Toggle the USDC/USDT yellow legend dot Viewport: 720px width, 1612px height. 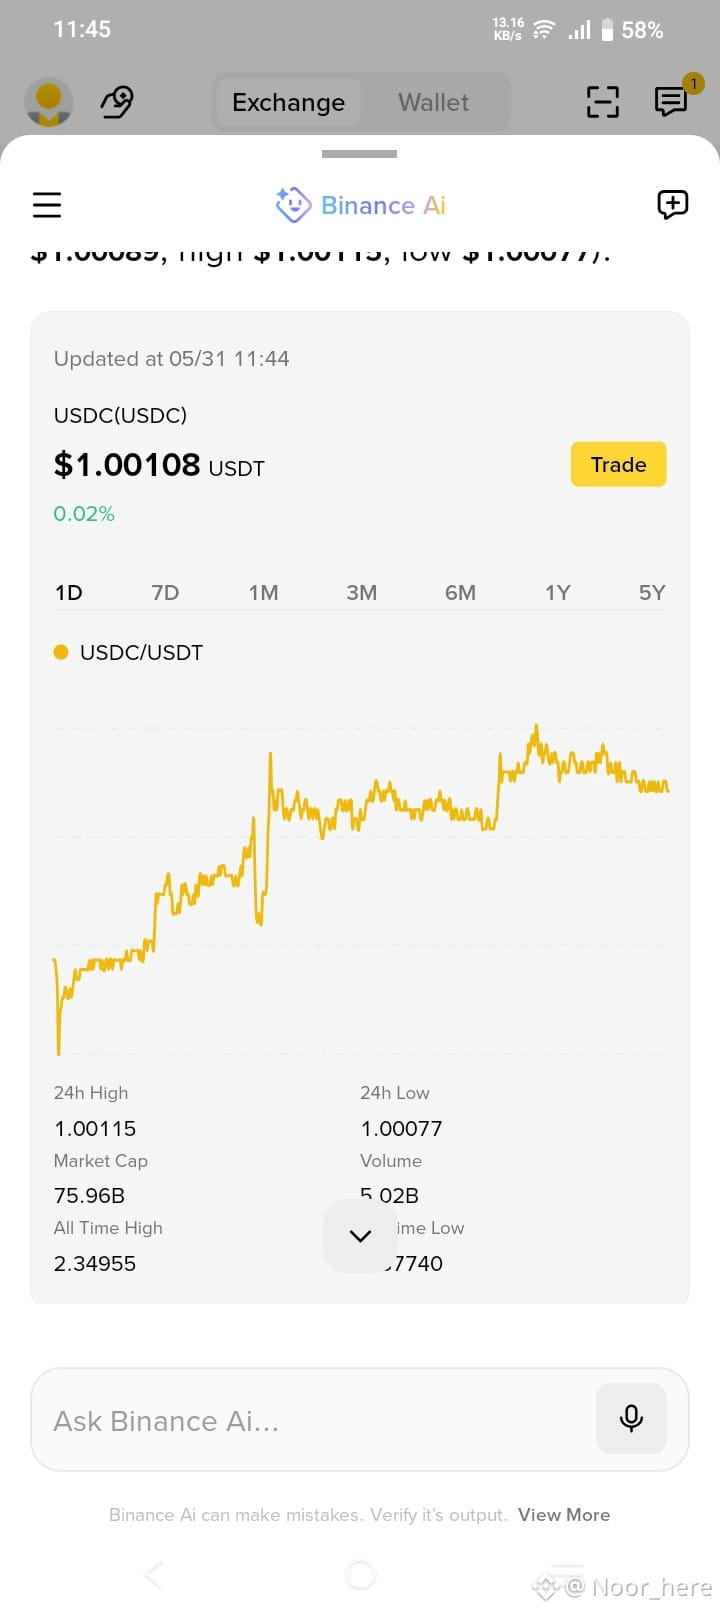[61, 652]
